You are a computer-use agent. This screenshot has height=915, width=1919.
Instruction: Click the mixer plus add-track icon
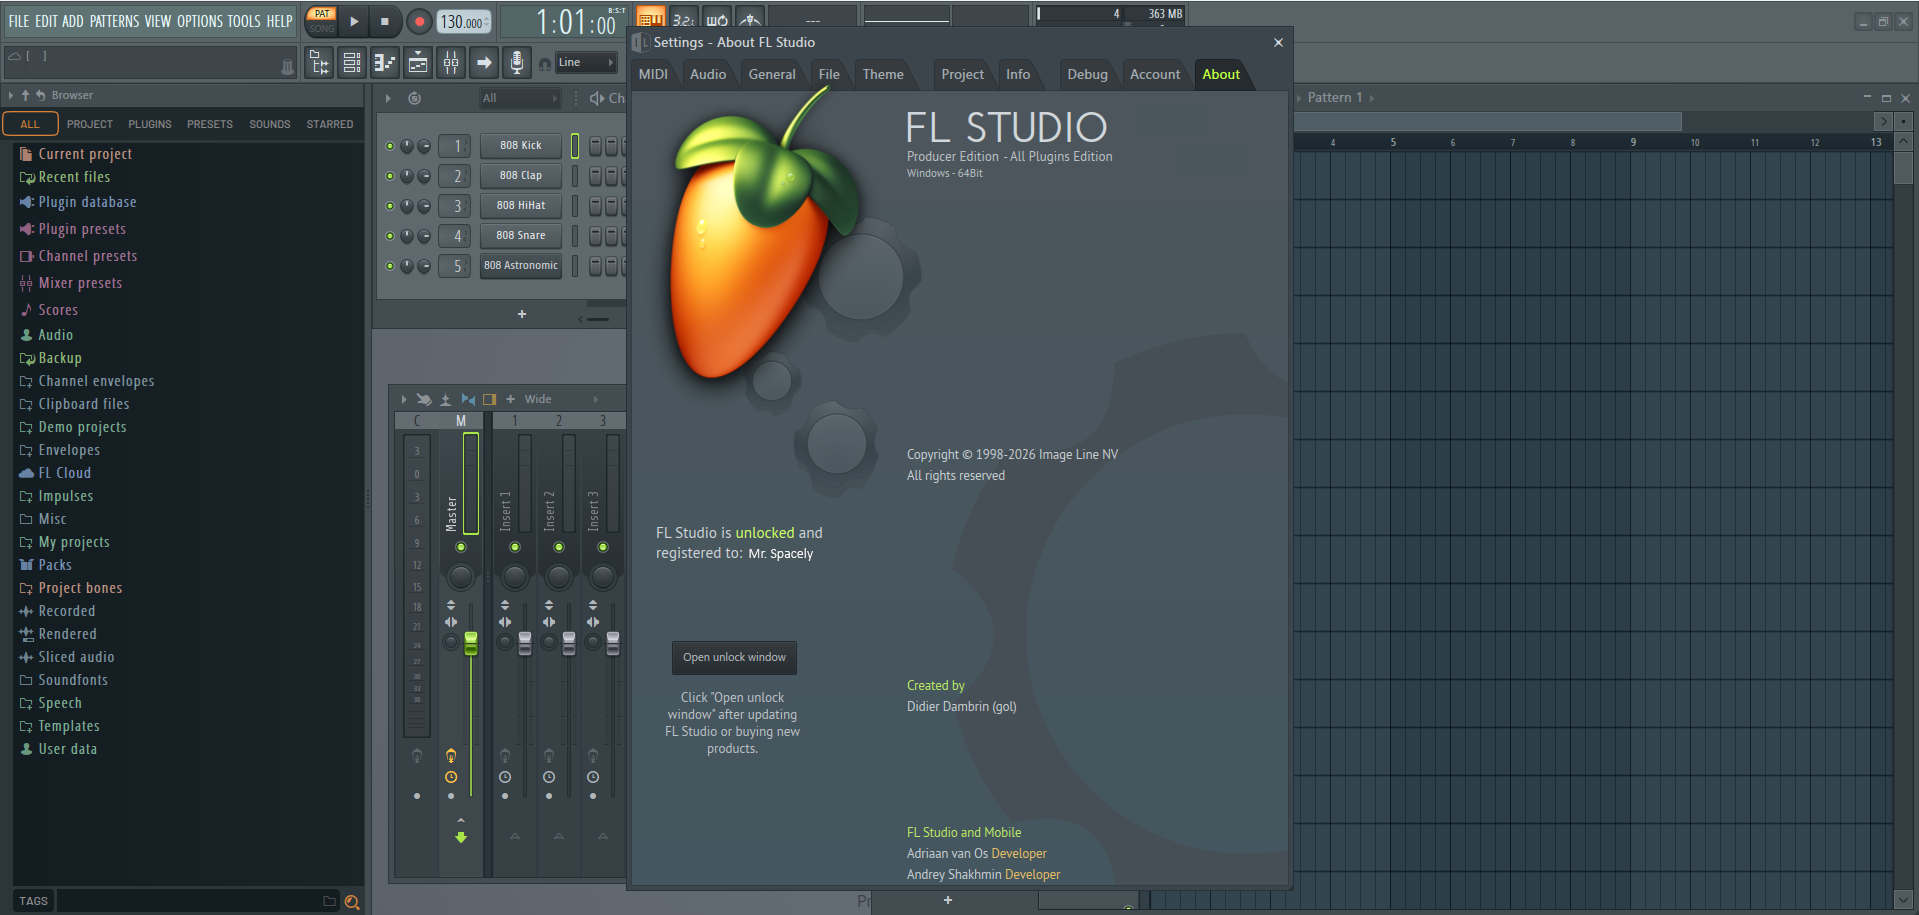[x=510, y=399]
